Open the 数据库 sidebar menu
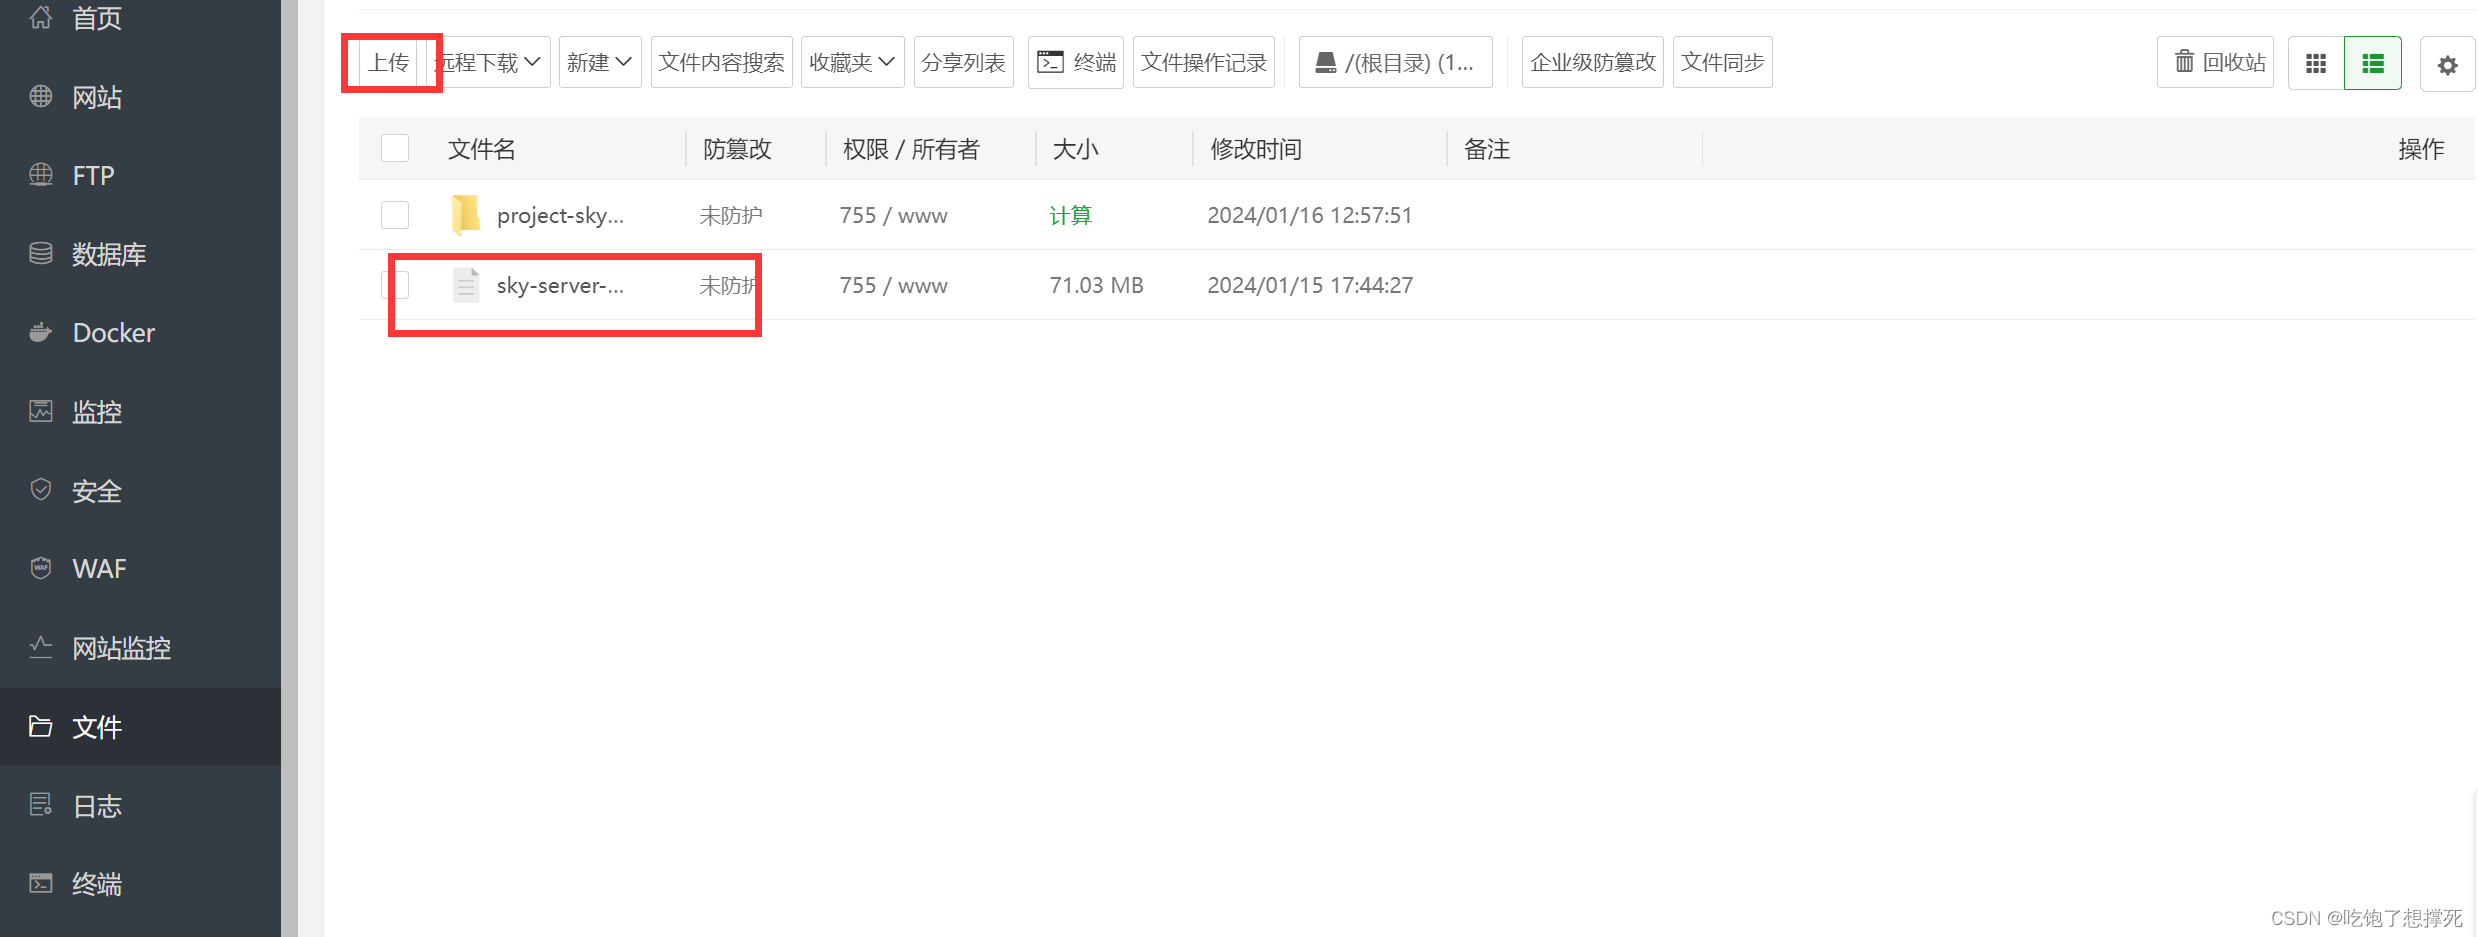Screen dimensions: 2478x937 [x=109, y=254]
